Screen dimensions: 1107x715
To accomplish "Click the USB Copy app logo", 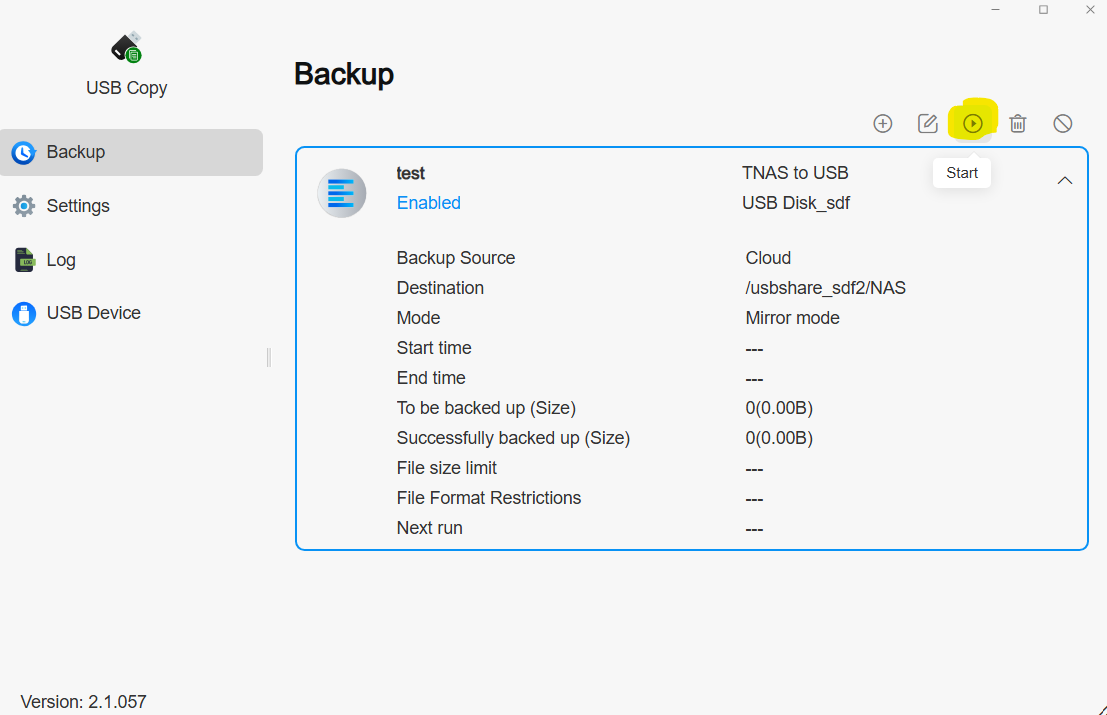I will [127, 47].
